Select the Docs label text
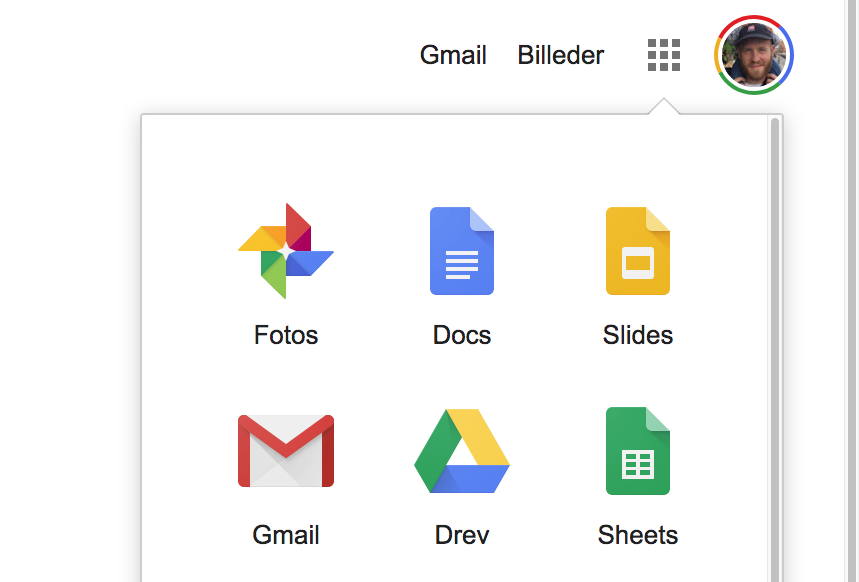Image resolution: width=859 pixels, height=582 pixels. coord(462,335)
